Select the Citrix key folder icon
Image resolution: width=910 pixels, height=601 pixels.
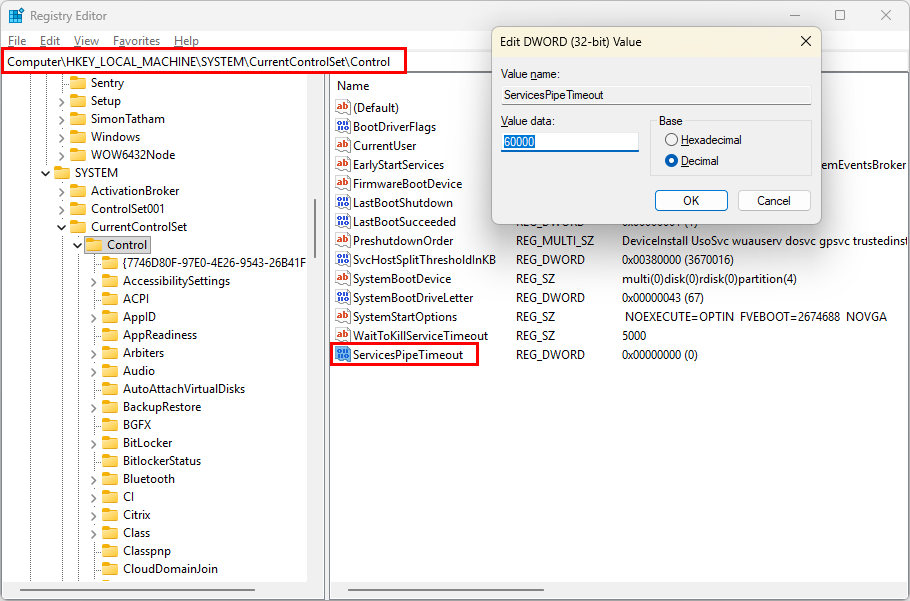109,515
